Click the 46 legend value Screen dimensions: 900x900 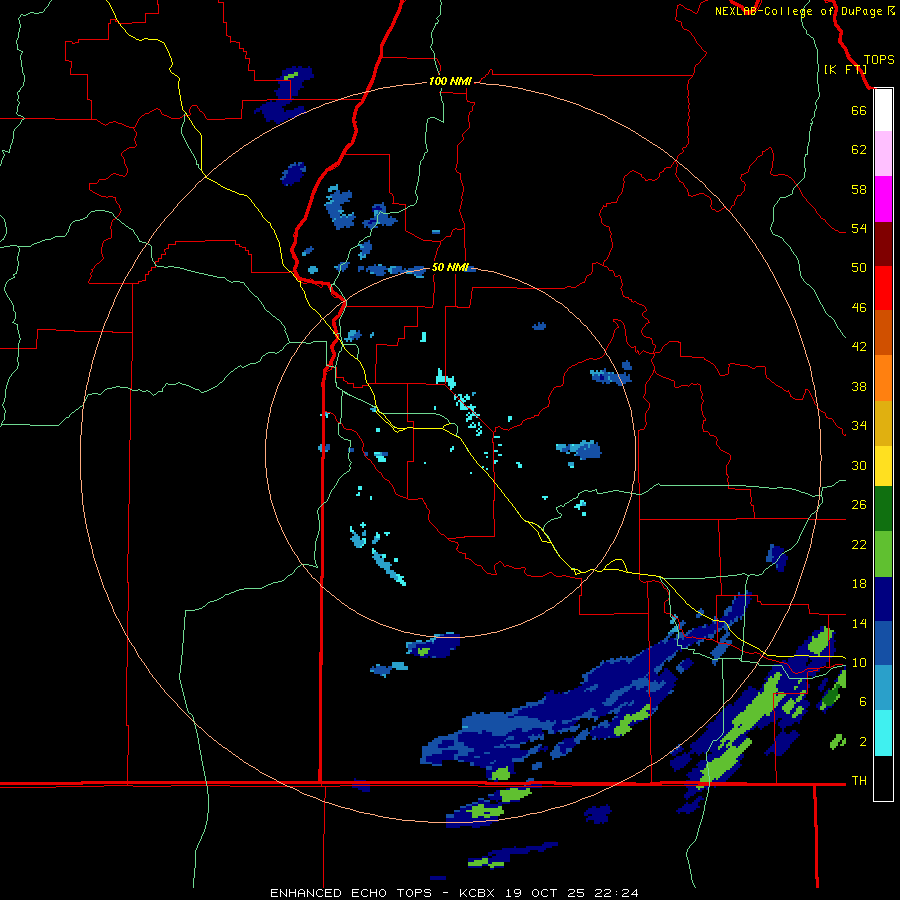(x=859, y=307)
